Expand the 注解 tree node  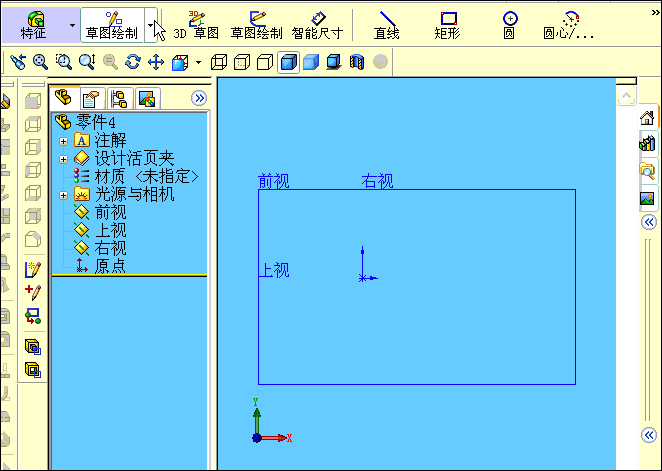click(x=63, y=141)
